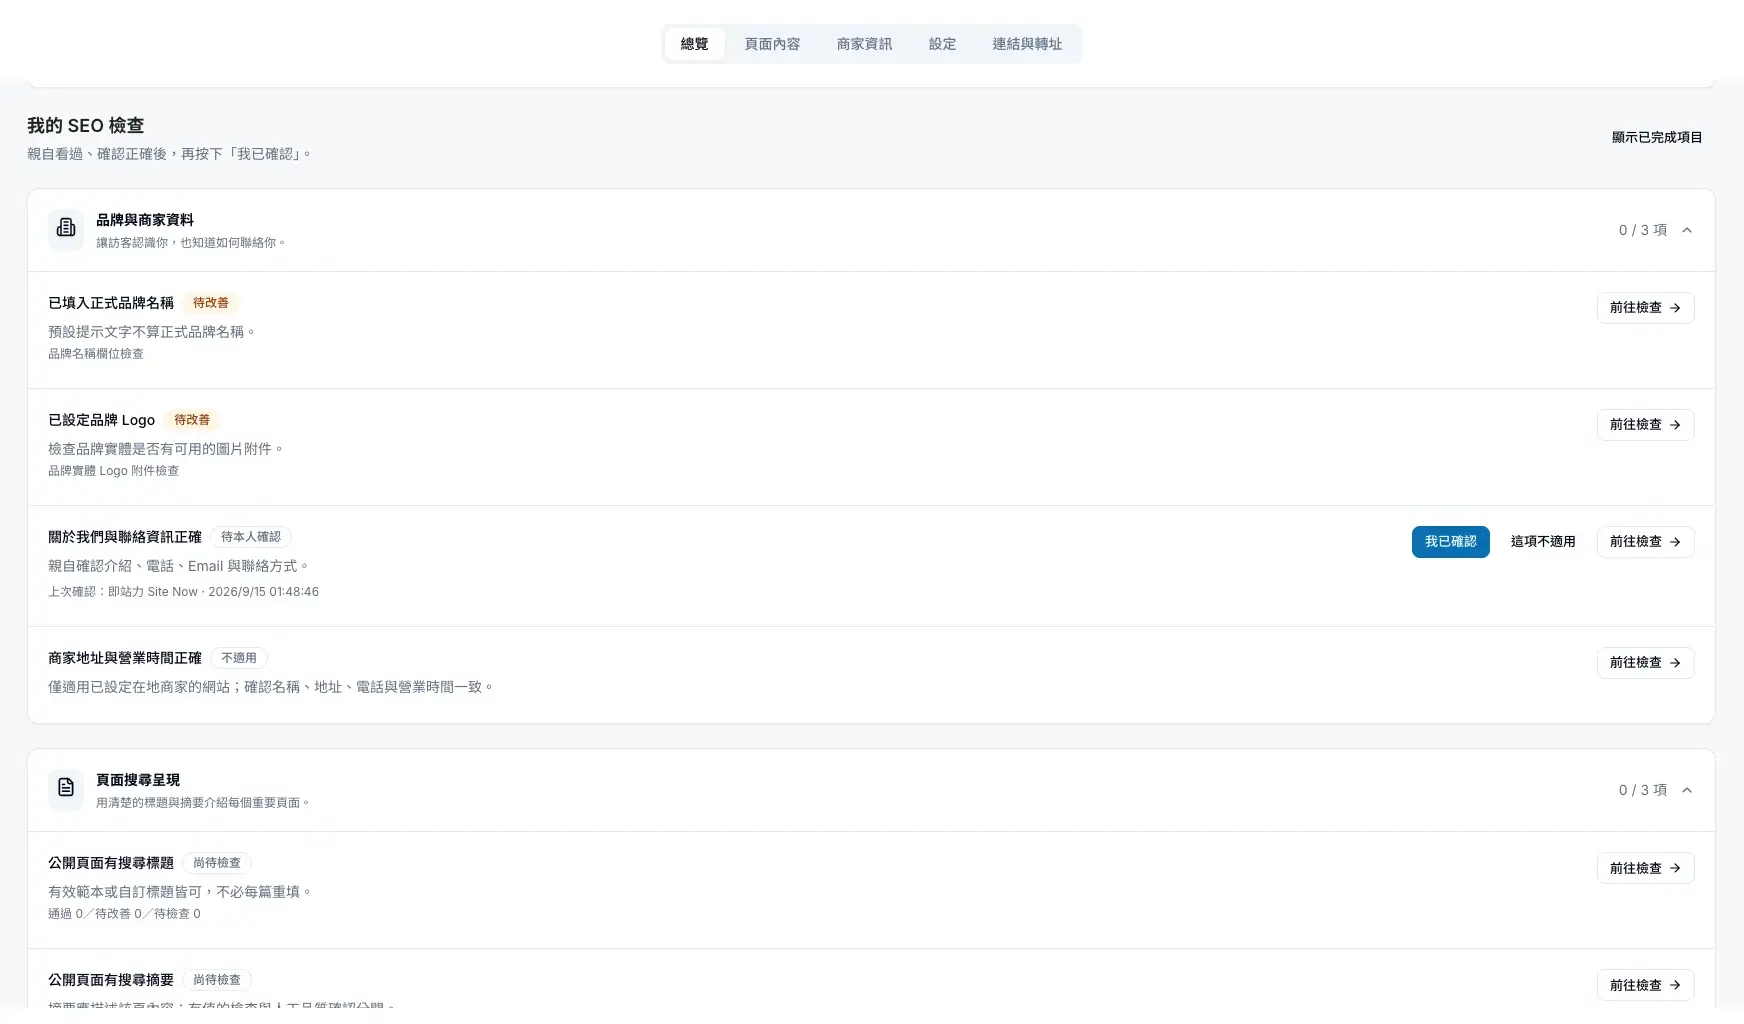Switch to the 總覽 tab
The height and width of the screenshot is (1024, 1744).
click(x=694, y=44)
